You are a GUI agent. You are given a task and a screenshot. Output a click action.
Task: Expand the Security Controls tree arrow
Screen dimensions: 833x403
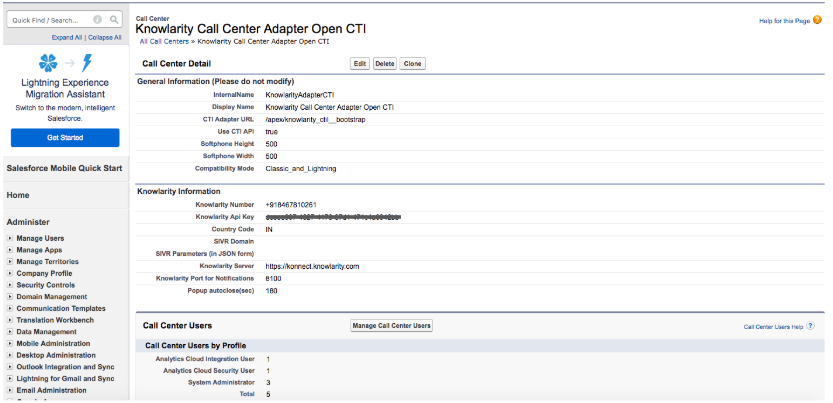10,285
